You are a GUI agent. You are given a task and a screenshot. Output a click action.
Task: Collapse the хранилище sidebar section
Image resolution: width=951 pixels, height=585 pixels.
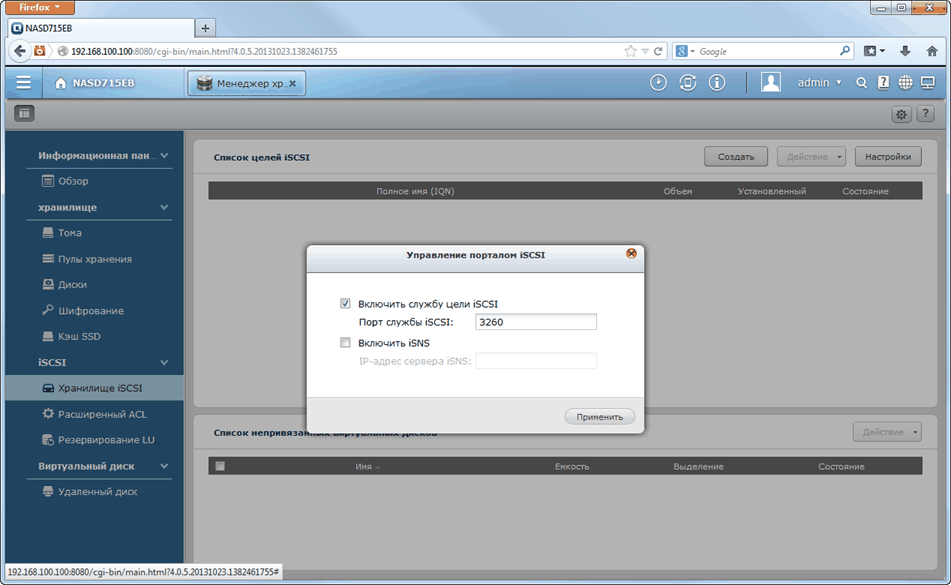165,207
